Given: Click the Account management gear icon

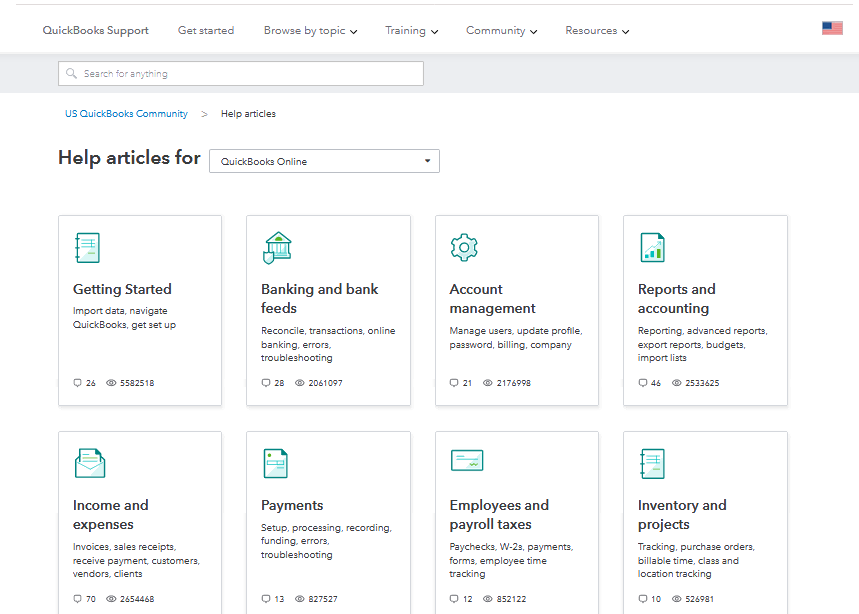Looking at the screenshot, I should [x=464, y=247].
